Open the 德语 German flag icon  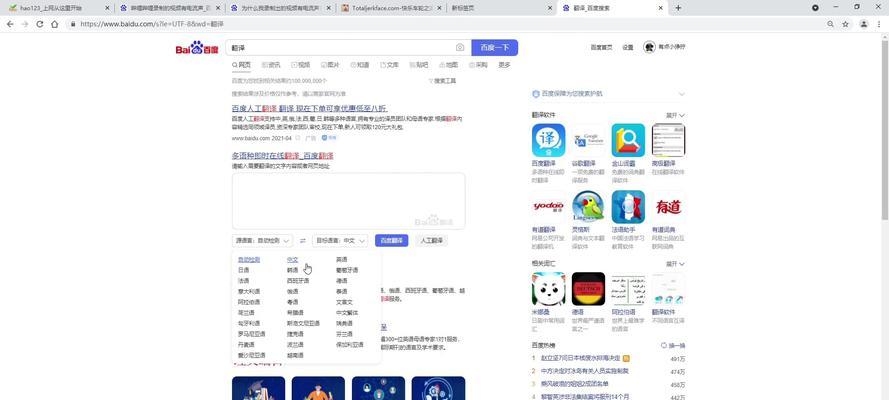coord(588,289)
